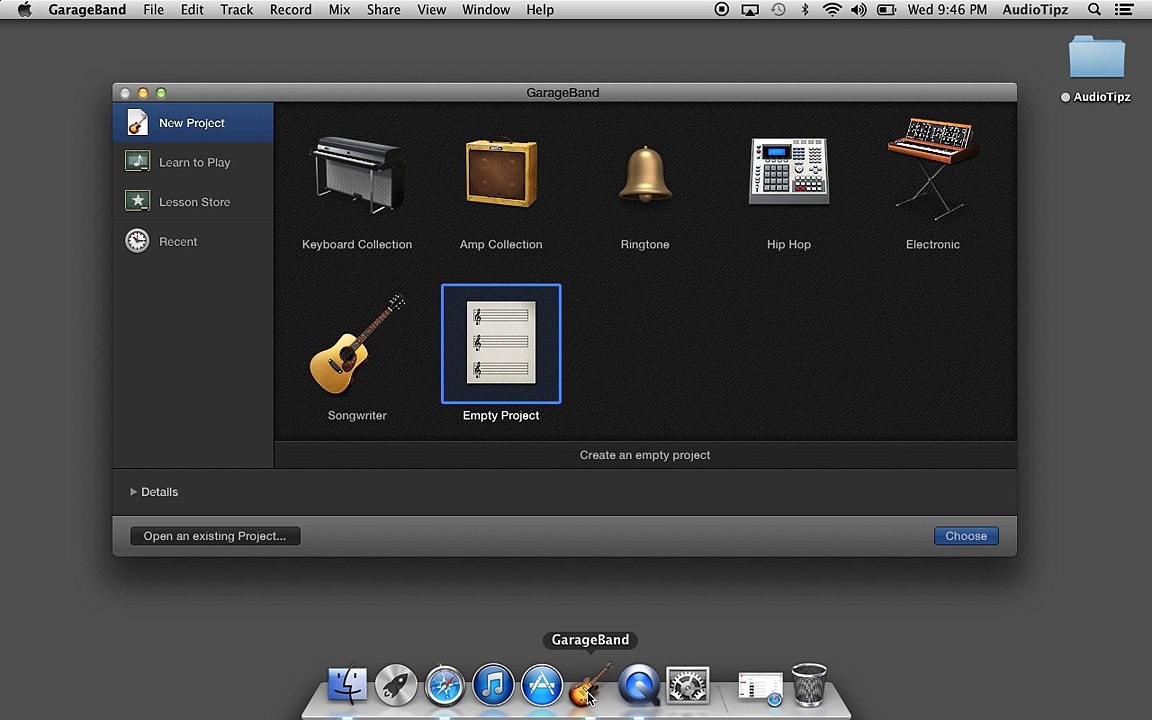Pick the Electronic synthesizer template
Viewport: 1152px width, 720px height.
[933, 169]
